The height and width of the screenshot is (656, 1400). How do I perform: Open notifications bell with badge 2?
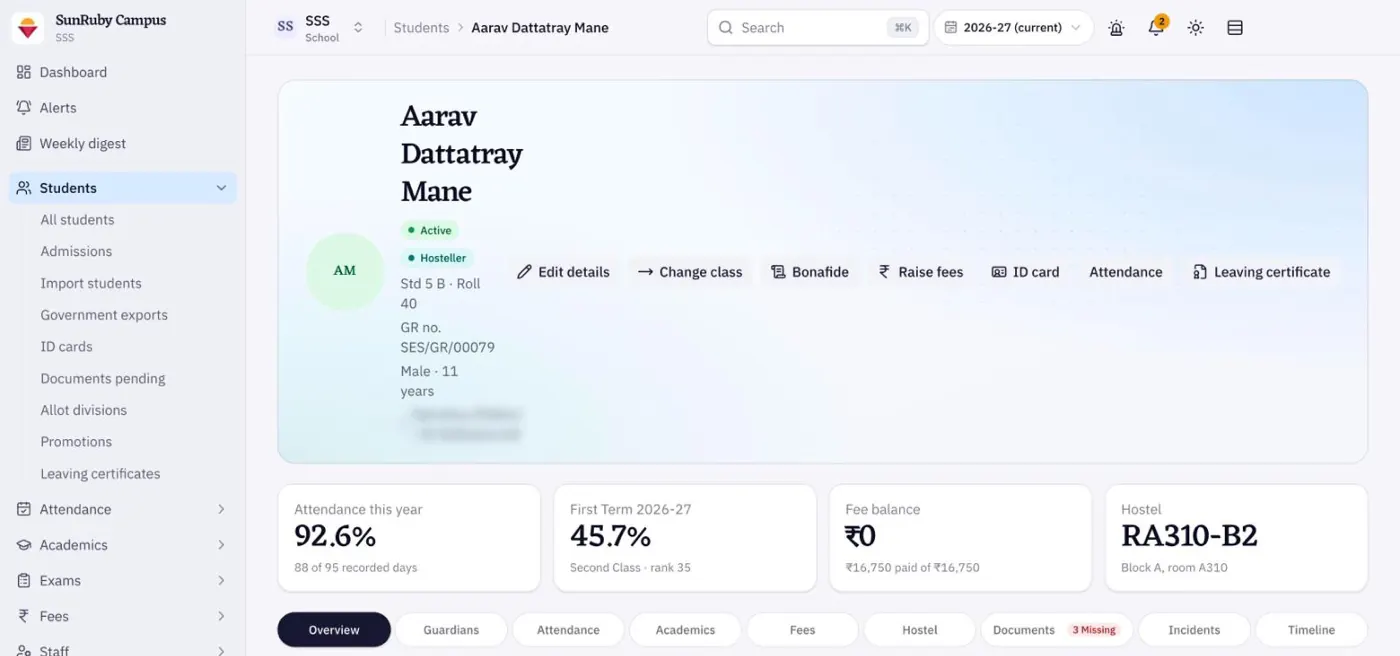tap(1156, 27)
